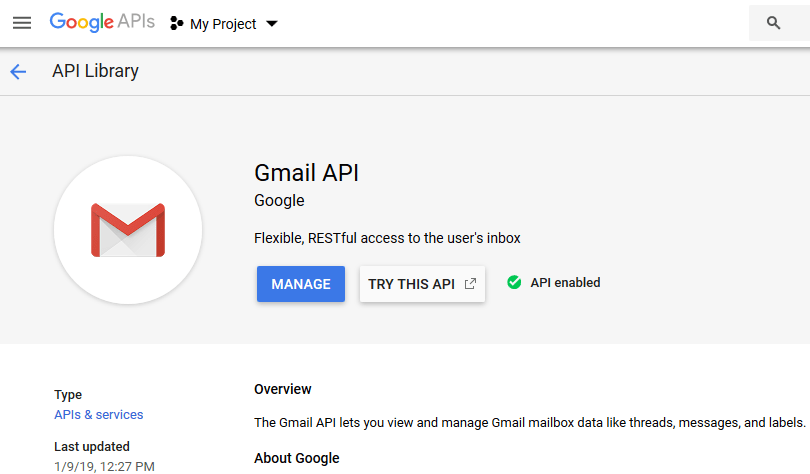Click the MANAGE button
The height and width of the screenshot is (474, 810).
click(x=301, y=284)
